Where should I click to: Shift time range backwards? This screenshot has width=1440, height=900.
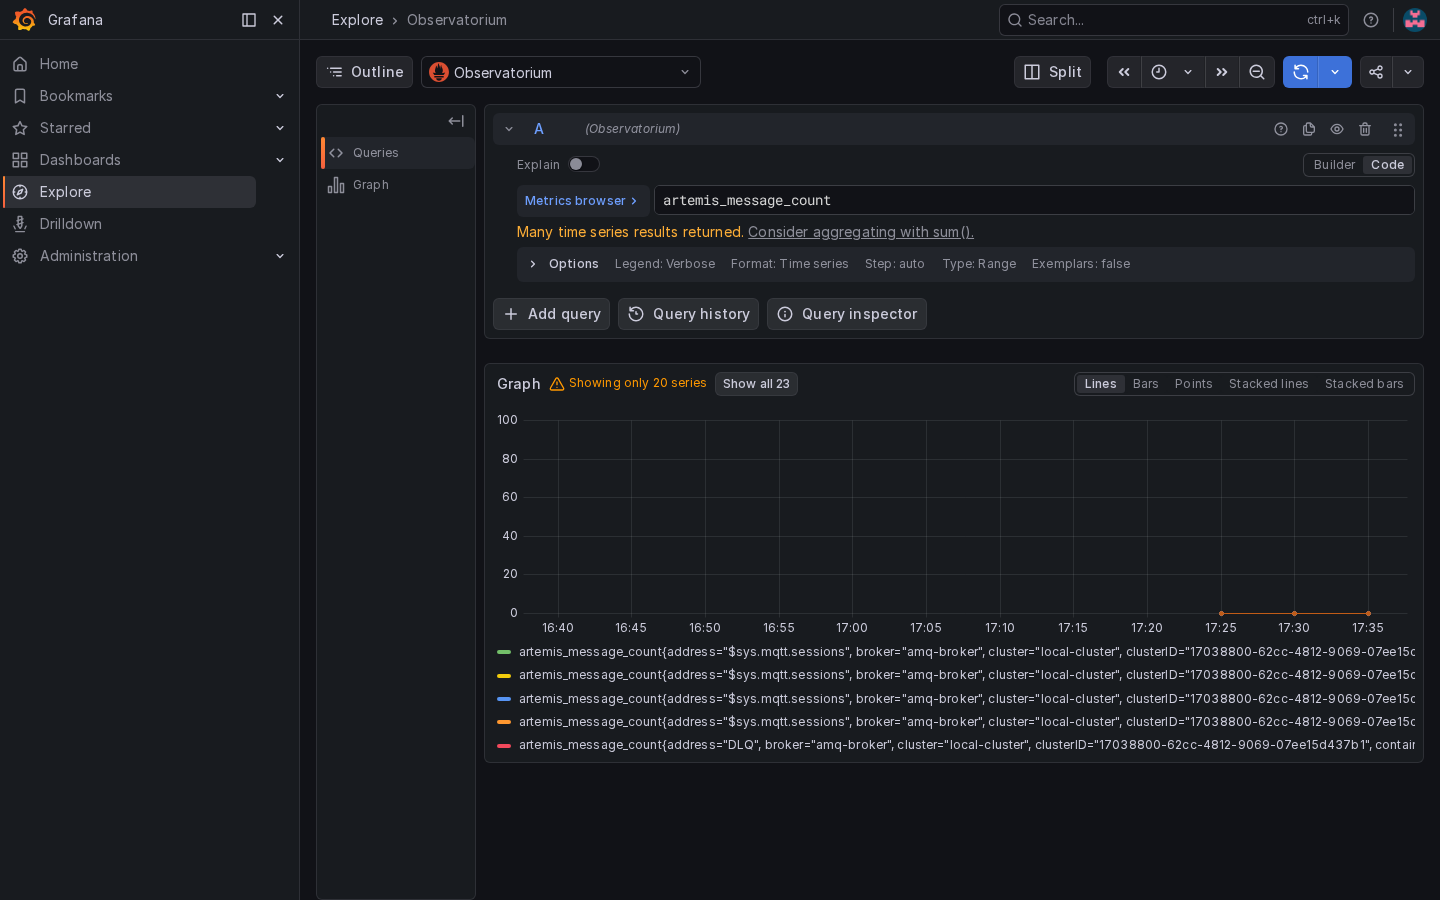(1124, 72)
